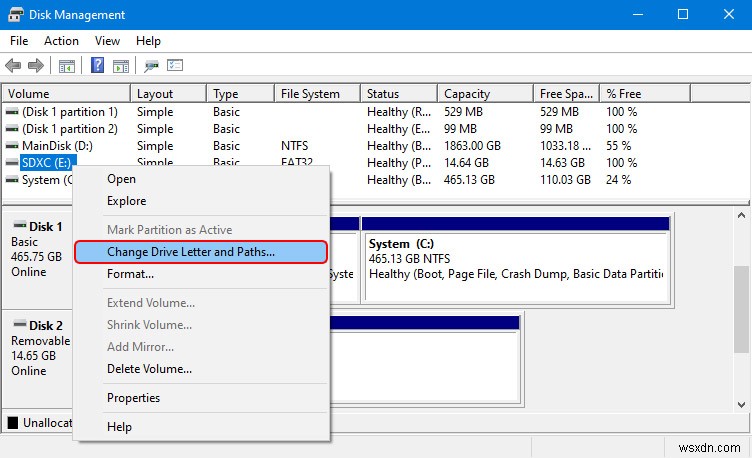Click the checklist Properties toolbar icon
The height and width of the screenshot is (458, 752).
pos(175,66)
